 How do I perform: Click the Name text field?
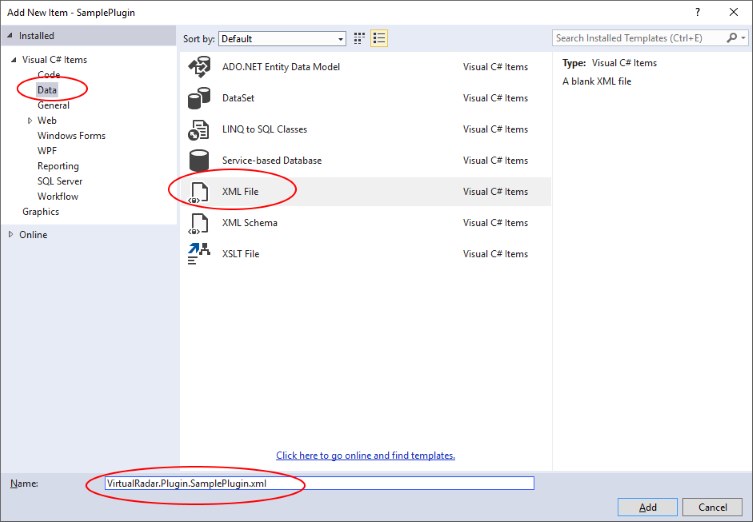pos(318,483)
